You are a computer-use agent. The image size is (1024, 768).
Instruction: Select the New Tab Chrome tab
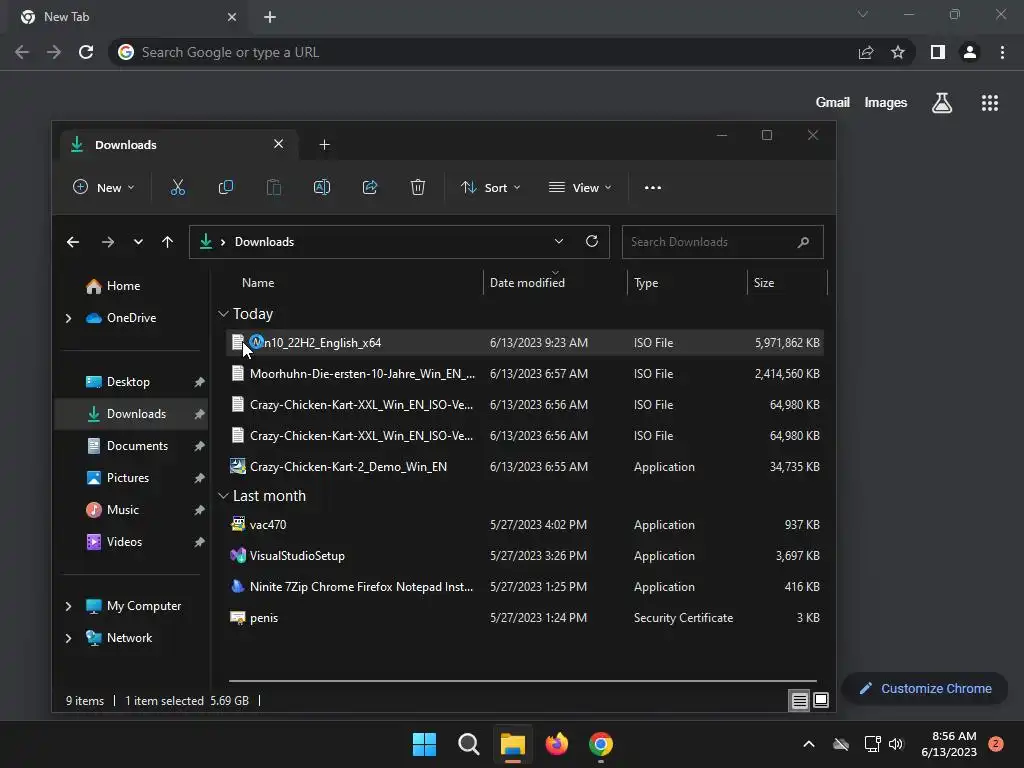(x=128, y=17)
